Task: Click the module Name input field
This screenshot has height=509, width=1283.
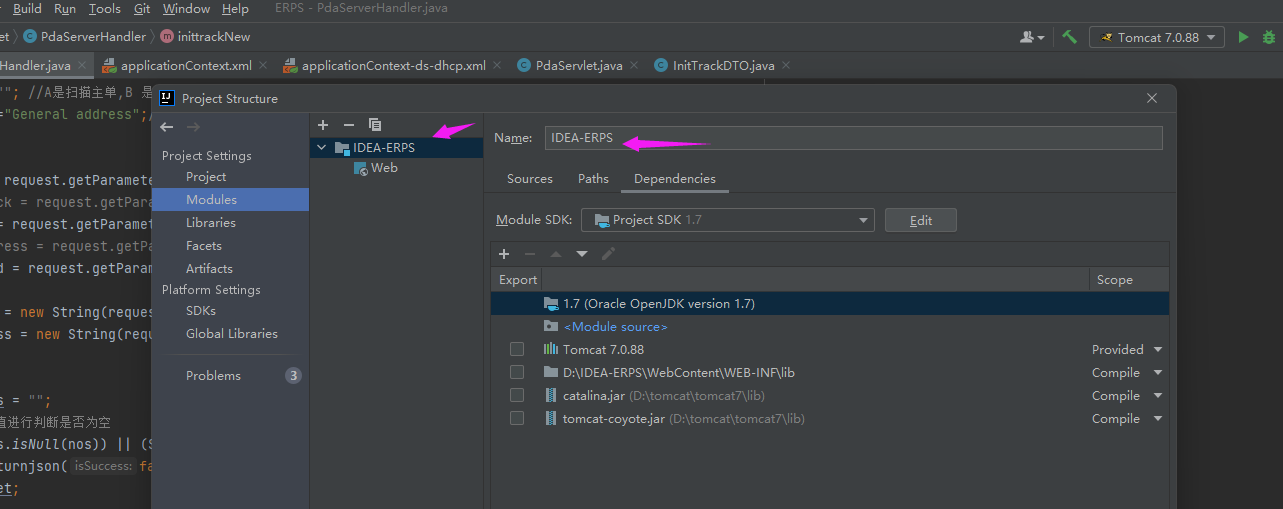Action: 853,138
